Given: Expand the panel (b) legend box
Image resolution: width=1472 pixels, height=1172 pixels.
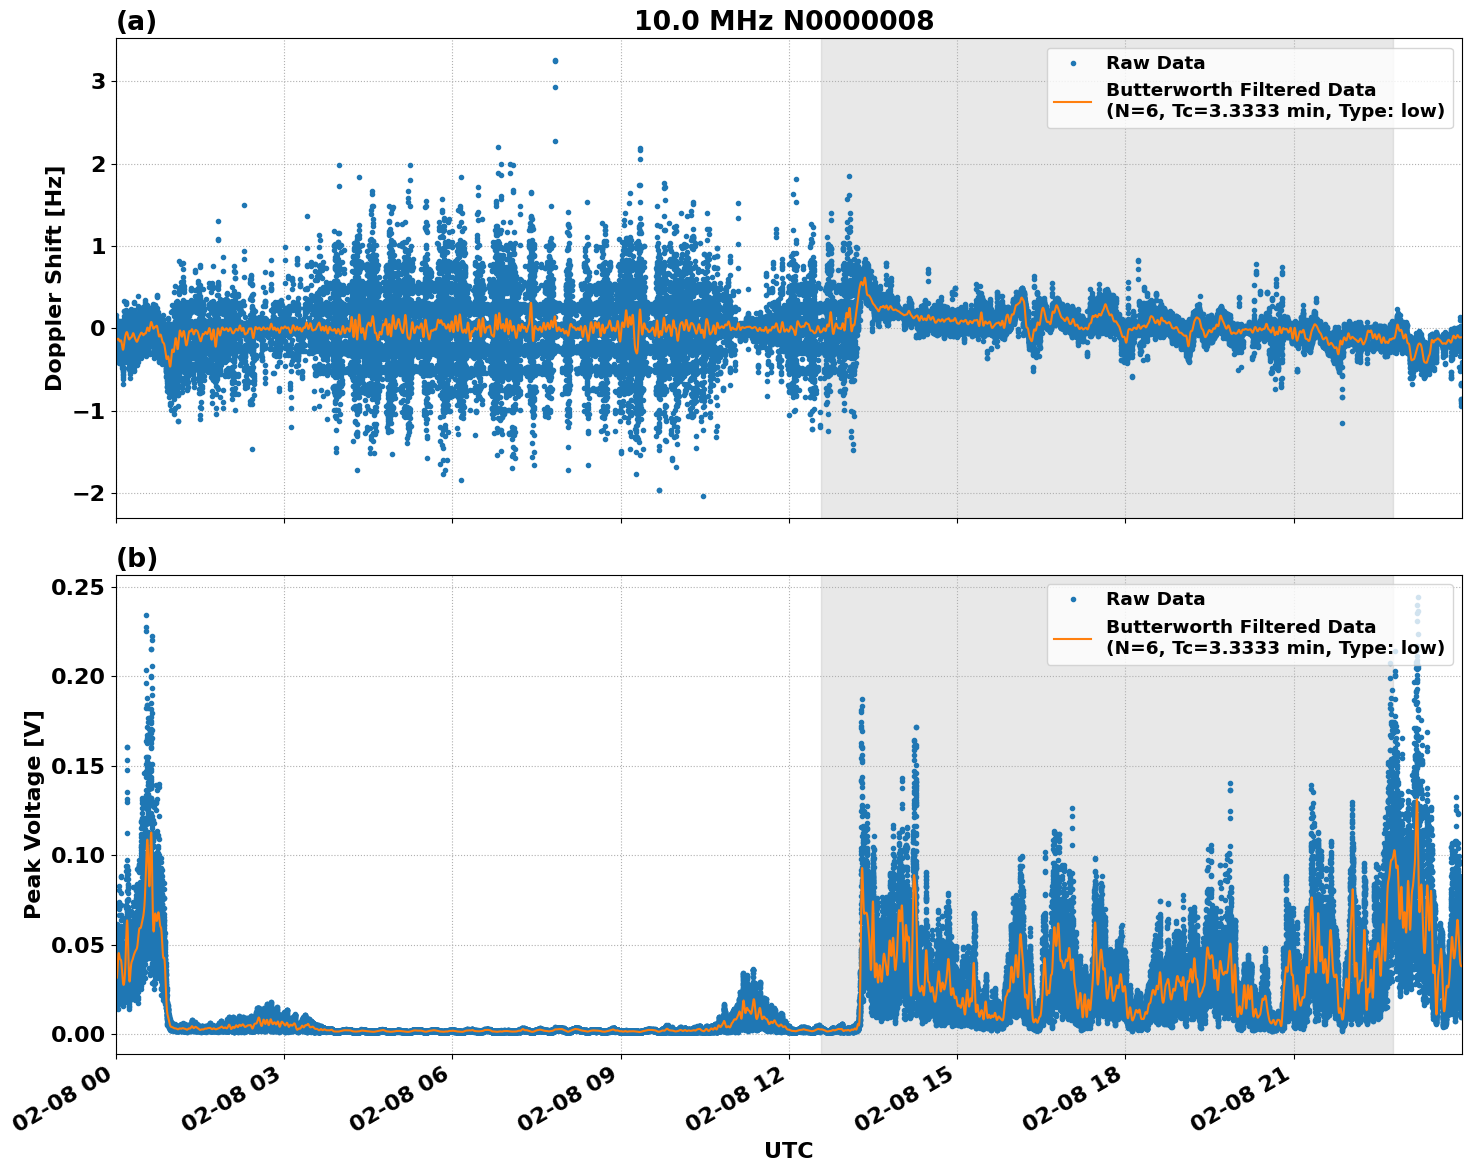Looking at the screenshot, I should pyautogui.click(x=1250, y=625).
